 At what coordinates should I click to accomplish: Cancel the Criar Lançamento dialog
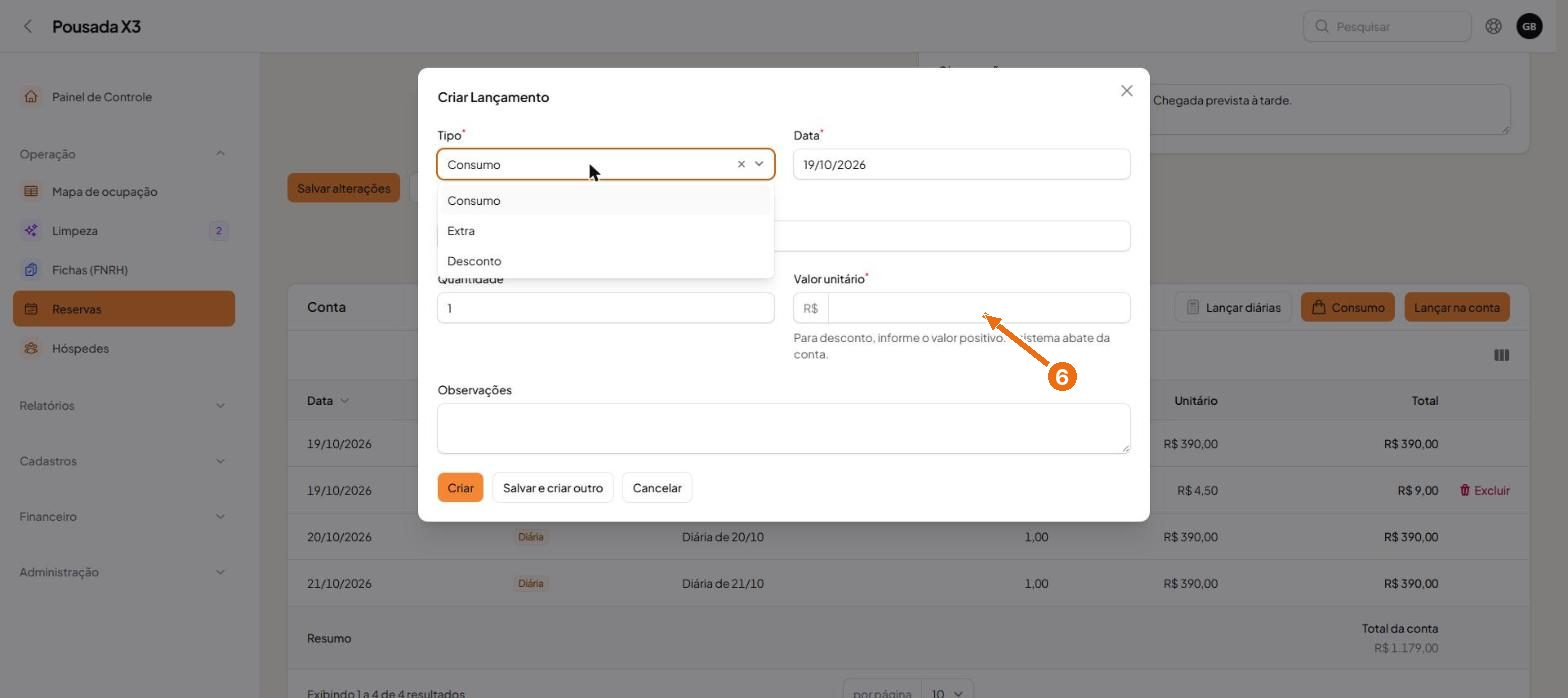coord(657,488)
